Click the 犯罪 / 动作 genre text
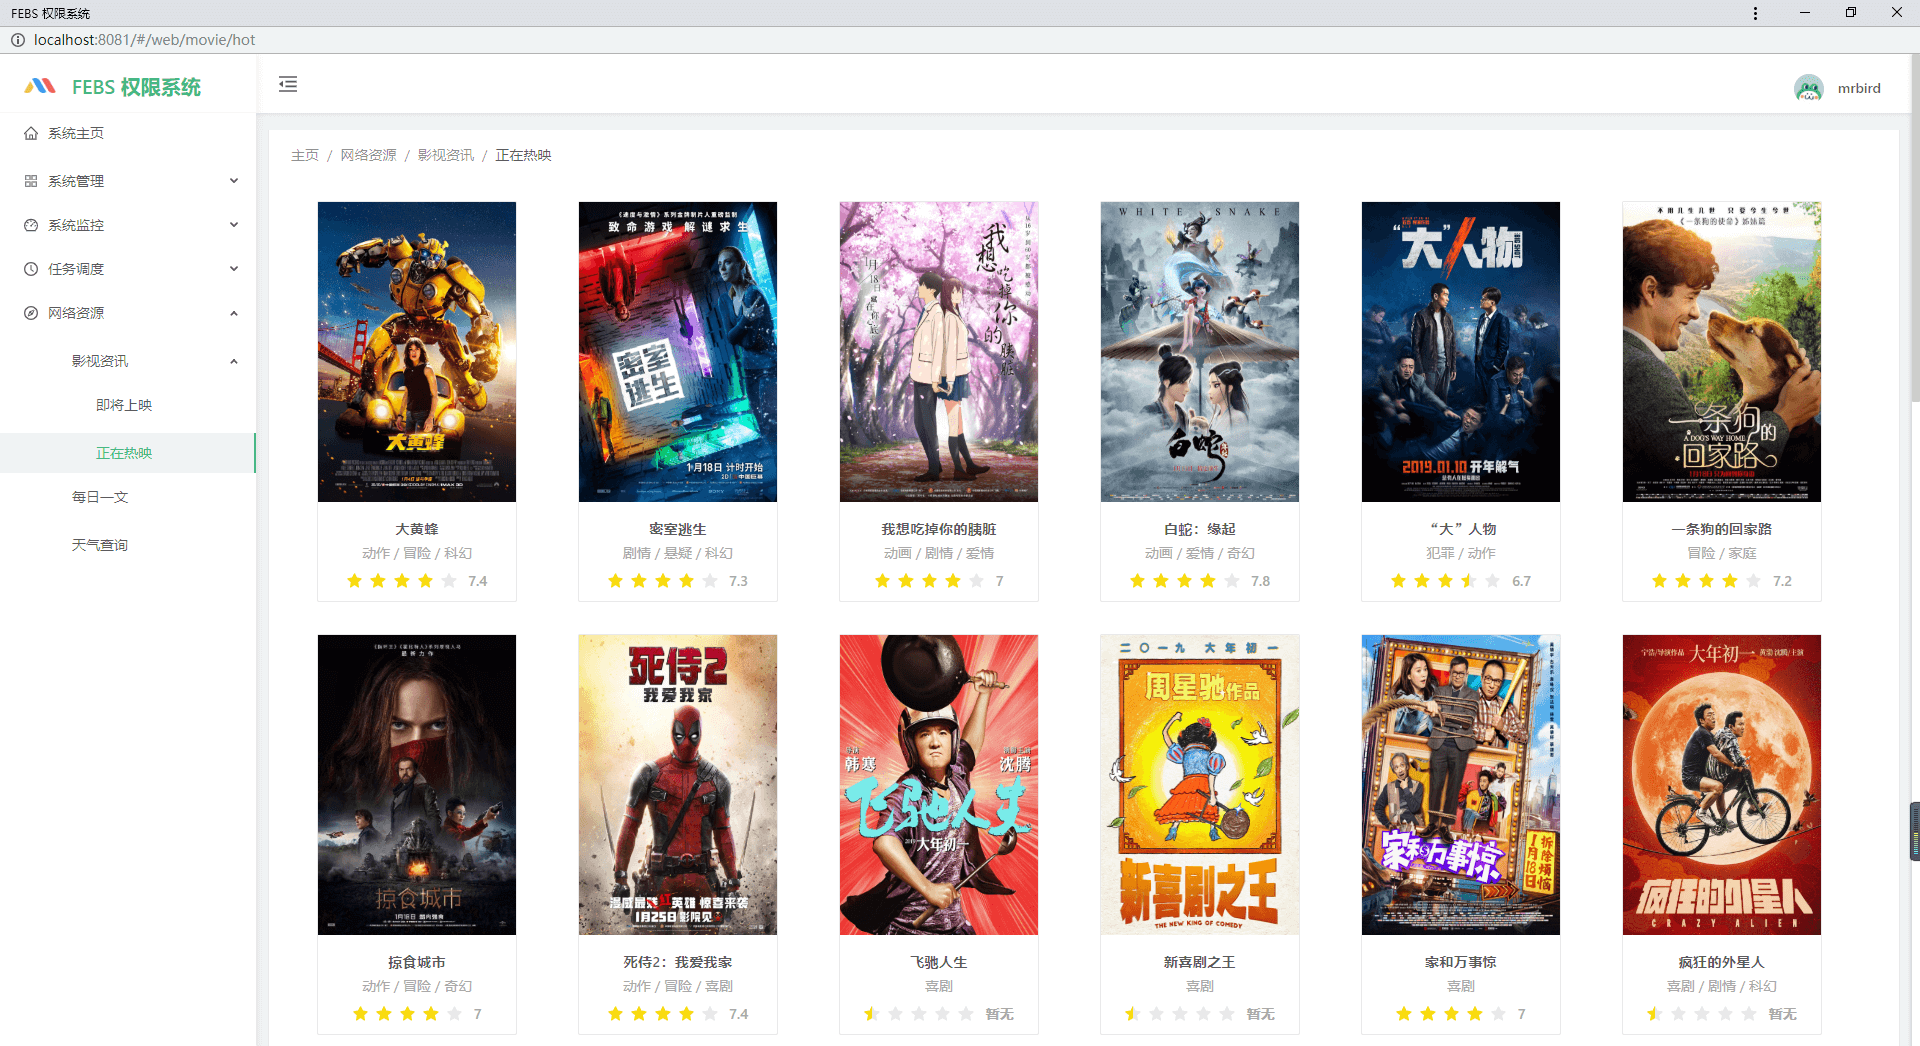 pyautogui.click(x=1461, y=553)
